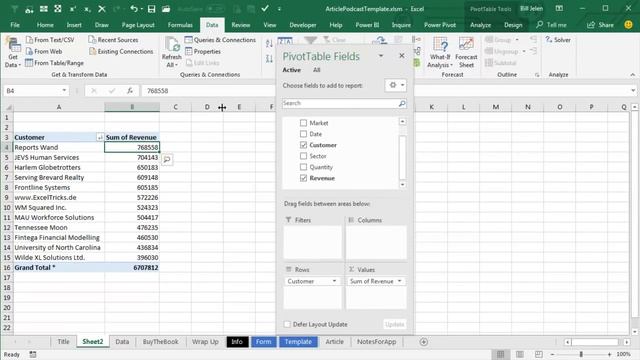Open the Analyze PivotTable tab
This screenshot has height=360, width=640.
pyautogui.click(x=480, y=25)
